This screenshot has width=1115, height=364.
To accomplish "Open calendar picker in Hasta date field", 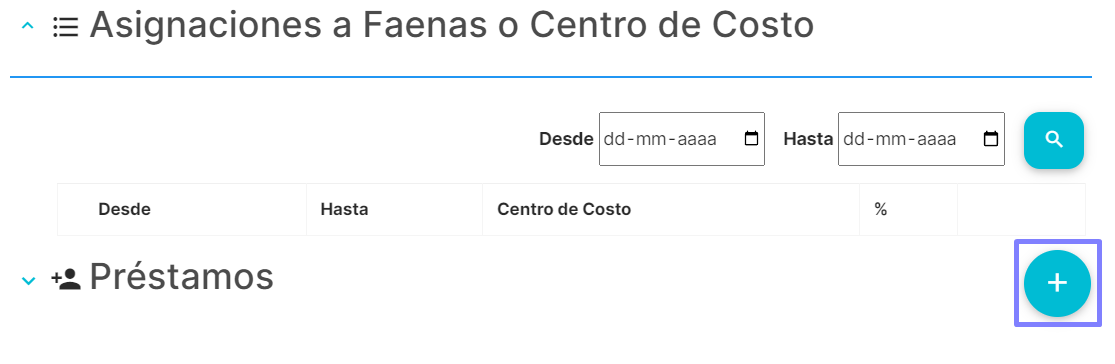I will [x=991, y=139].
